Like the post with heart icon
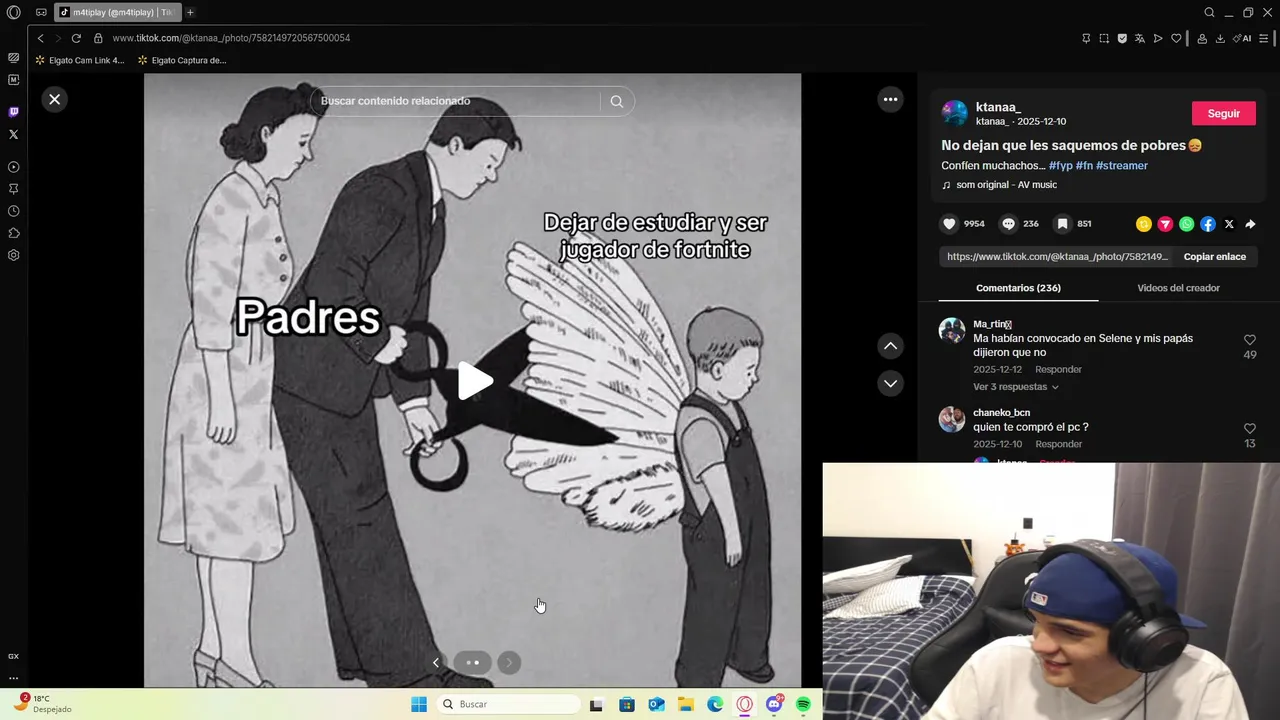This screenshot has height=720, width=1280. click(949, 224)
